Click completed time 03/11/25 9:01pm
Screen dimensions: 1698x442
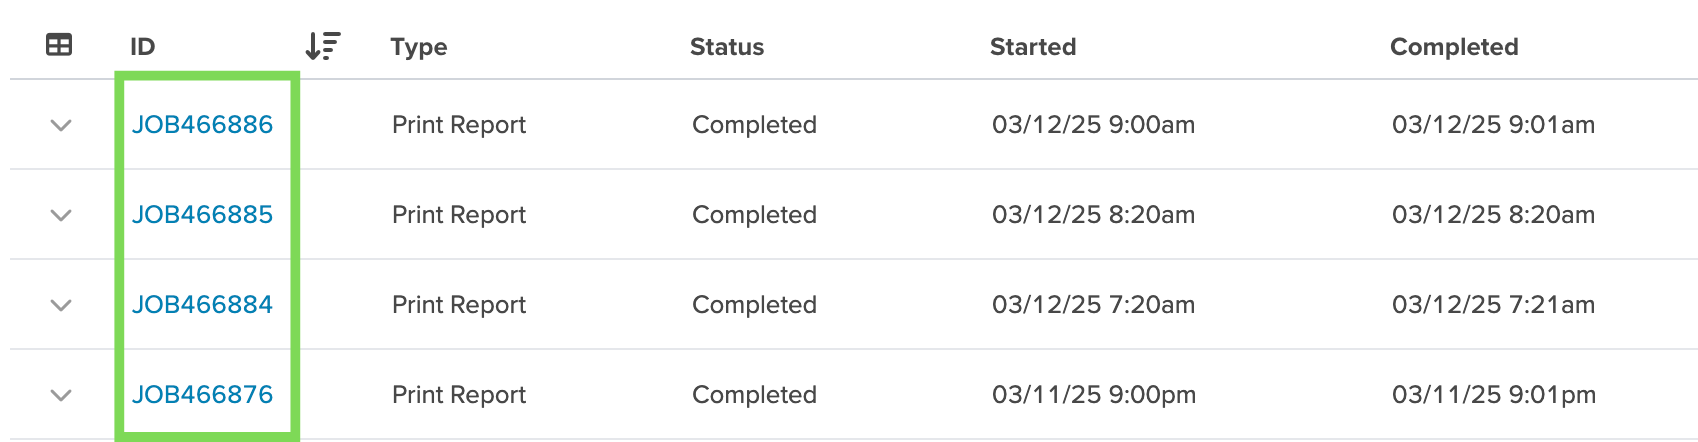[1494, 395]
